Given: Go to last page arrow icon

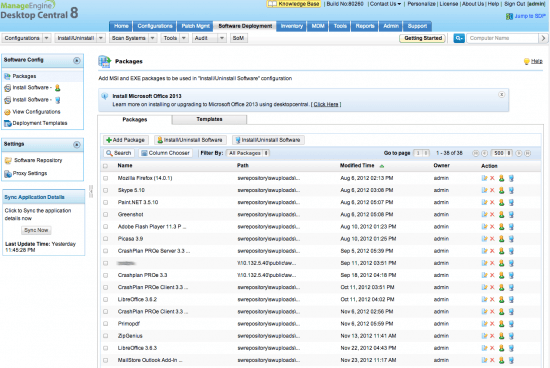Looking at the screenshot, I should click(x=527, y=153).
